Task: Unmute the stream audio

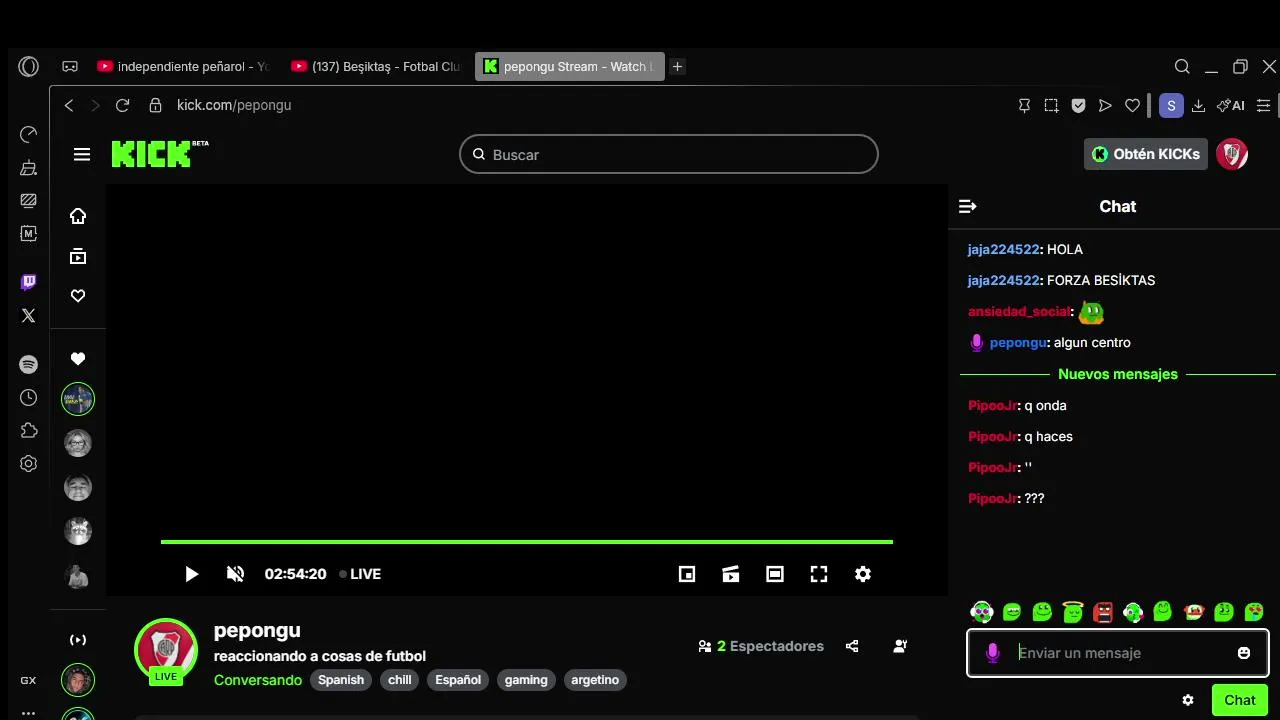Action: (235, 574)
